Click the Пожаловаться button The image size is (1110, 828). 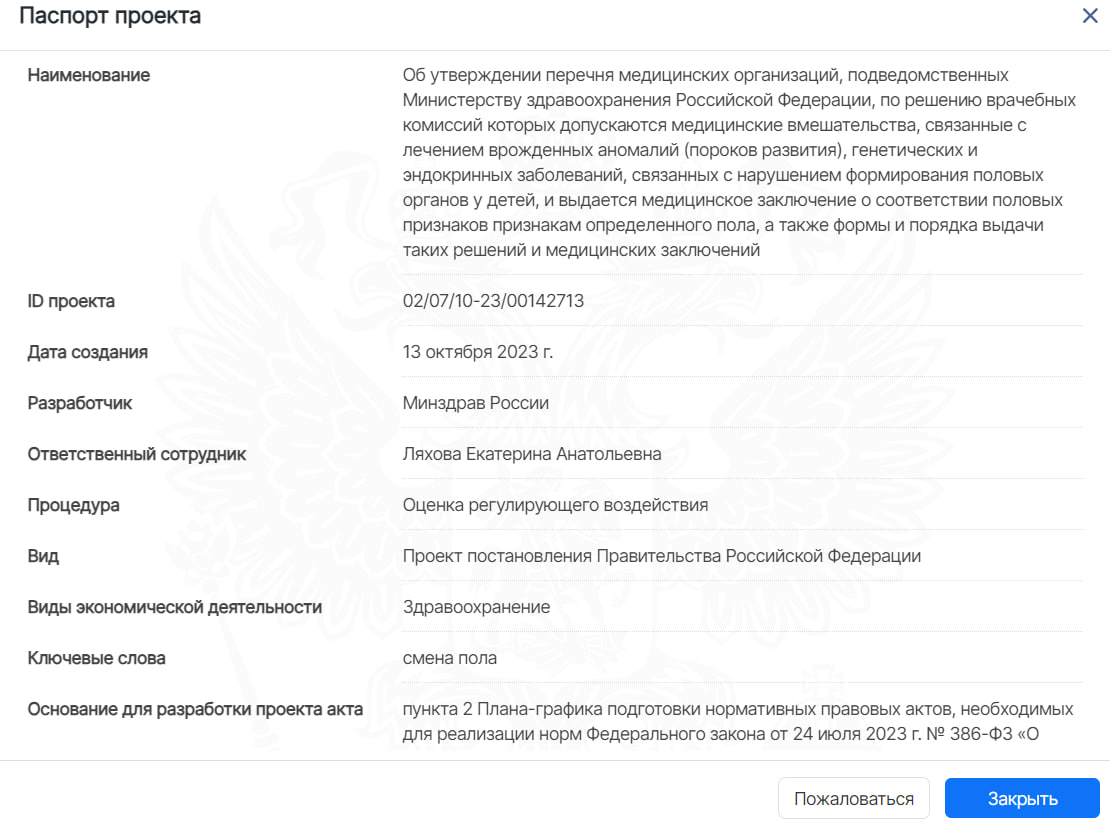point(854,798)
